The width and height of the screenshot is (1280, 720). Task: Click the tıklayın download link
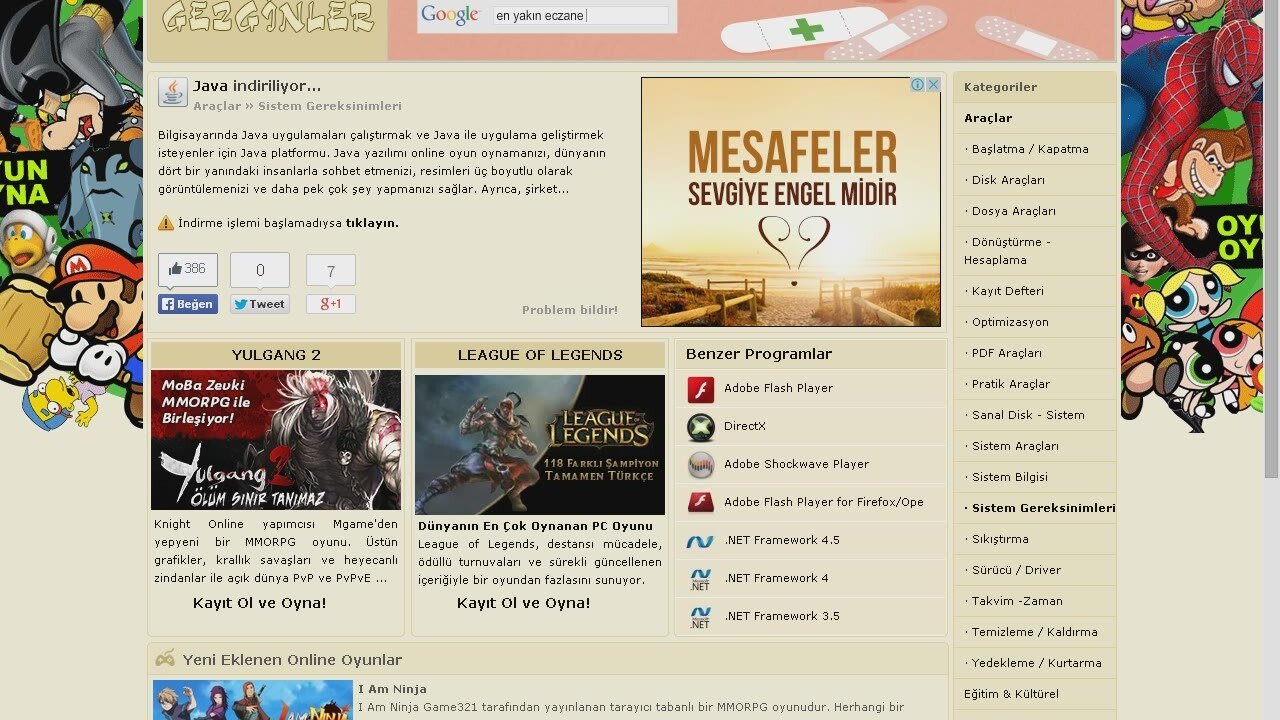click(x=372, y=223)
